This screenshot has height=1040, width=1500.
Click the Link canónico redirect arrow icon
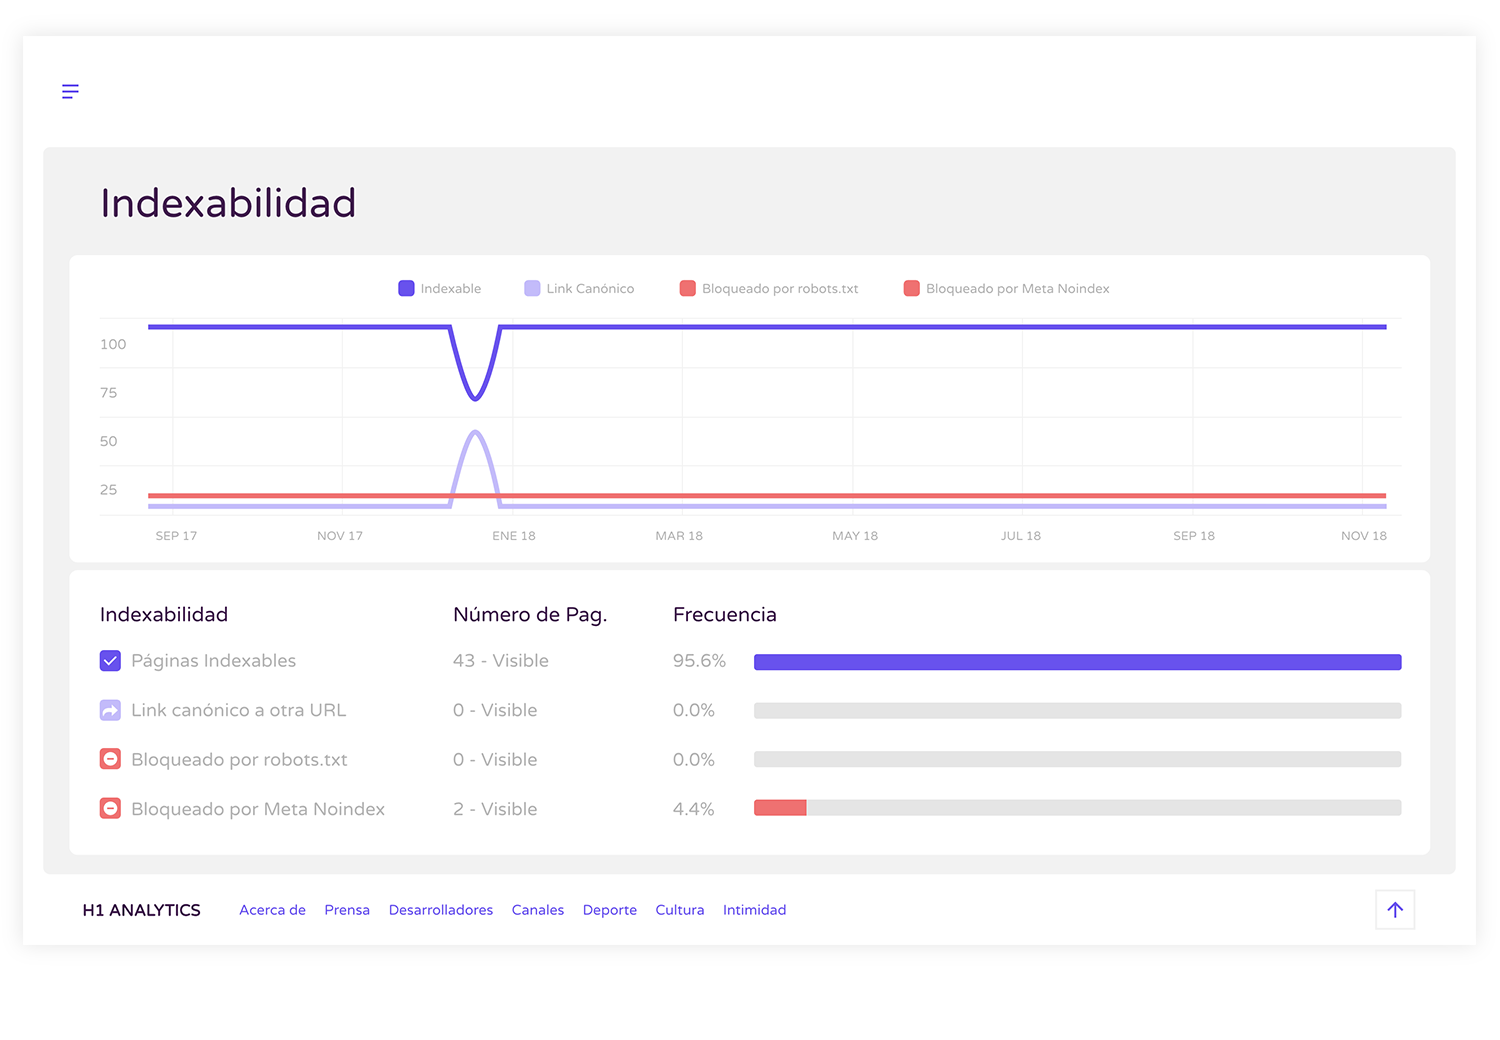click(110, 710)
